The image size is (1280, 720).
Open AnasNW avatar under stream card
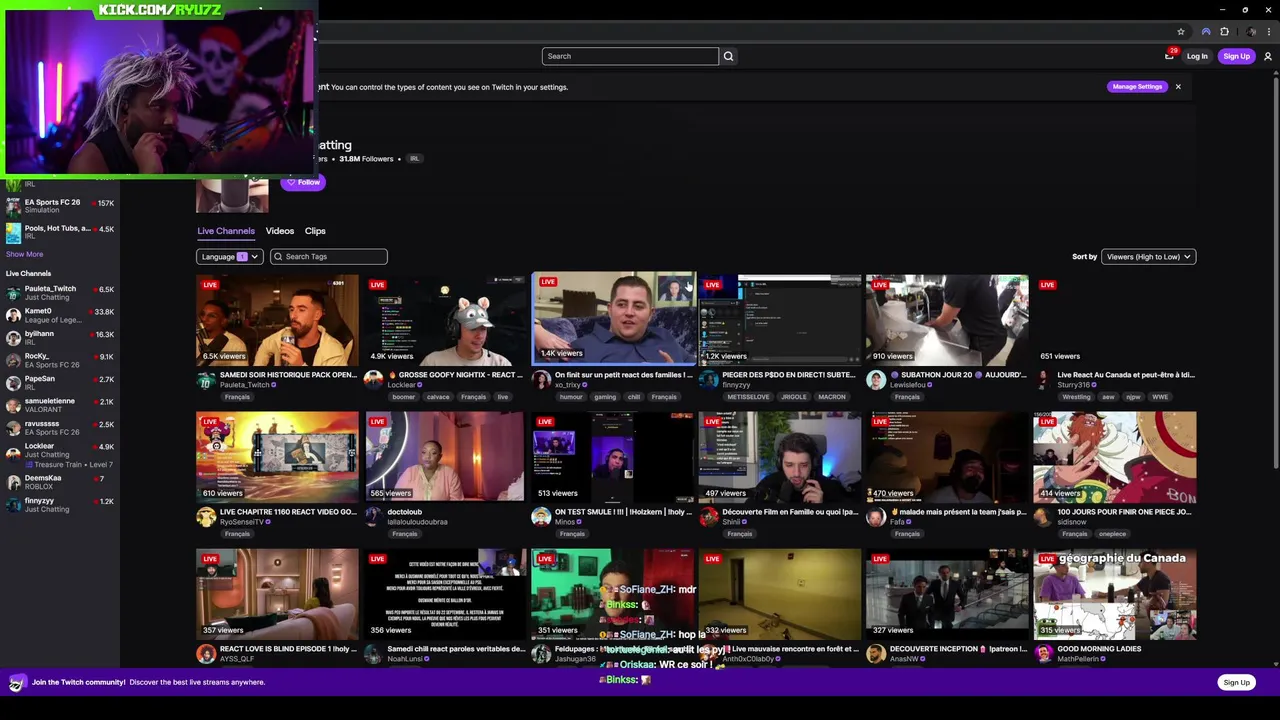(875, 654)
